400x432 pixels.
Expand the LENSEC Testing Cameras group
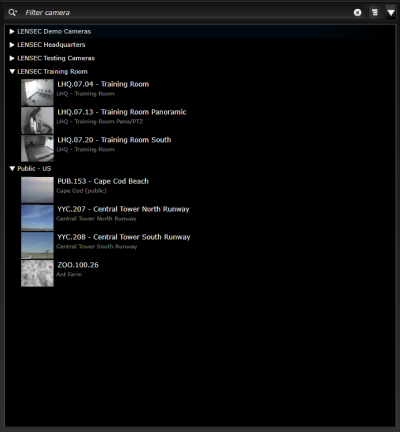(12, 58)
